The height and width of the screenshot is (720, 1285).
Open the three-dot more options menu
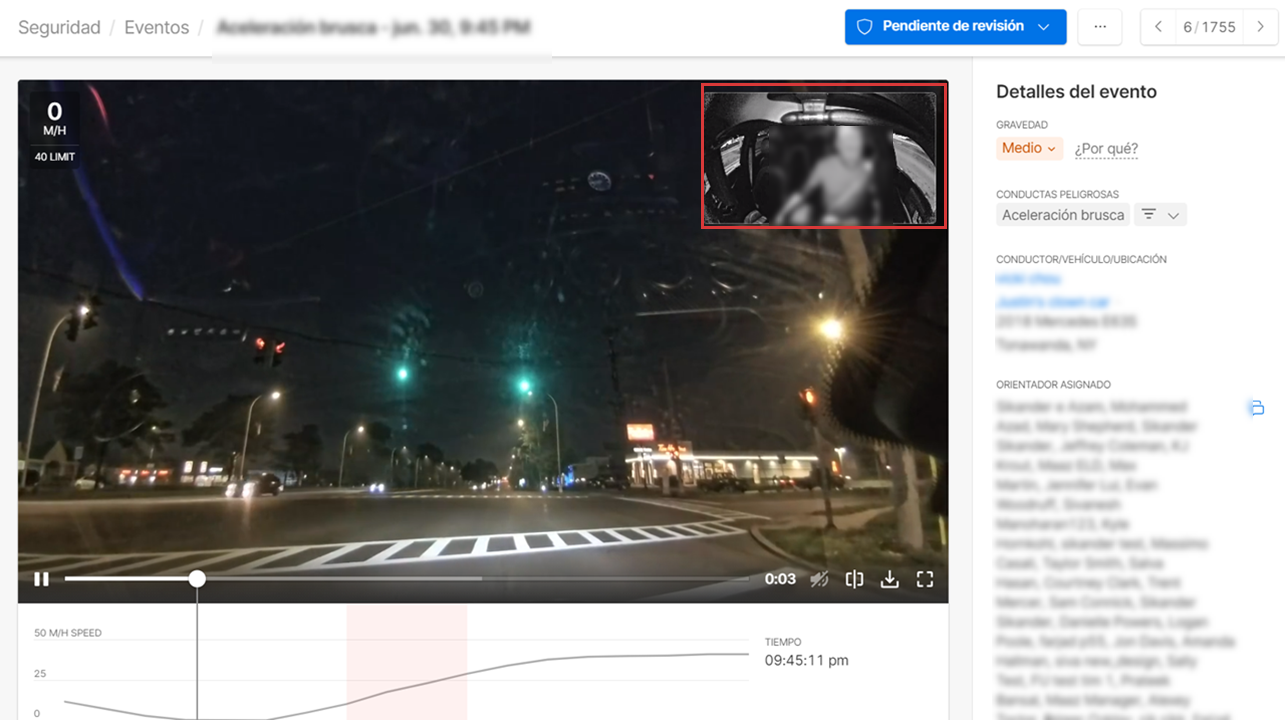coord(1100,27)
